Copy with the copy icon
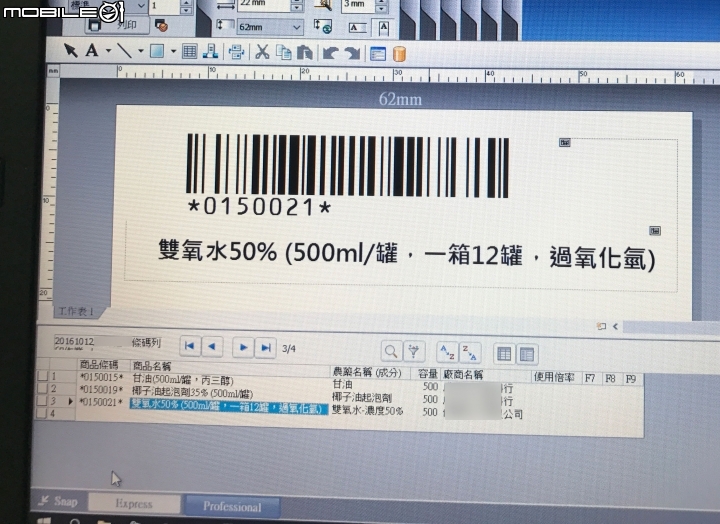The image size is (720, 524). pos(284,53)
